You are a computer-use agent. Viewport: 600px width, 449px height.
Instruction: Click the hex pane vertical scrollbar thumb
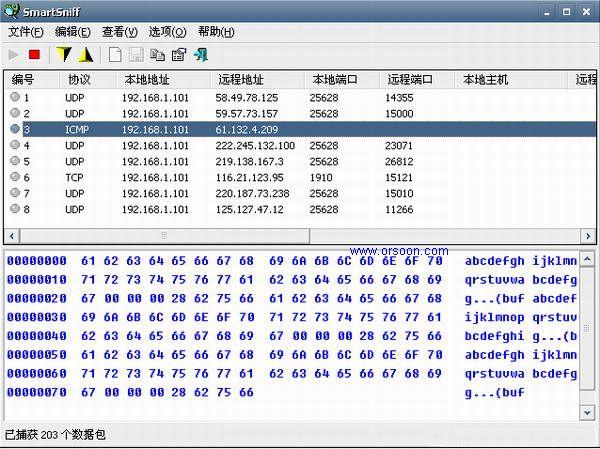tap(587, 328)
